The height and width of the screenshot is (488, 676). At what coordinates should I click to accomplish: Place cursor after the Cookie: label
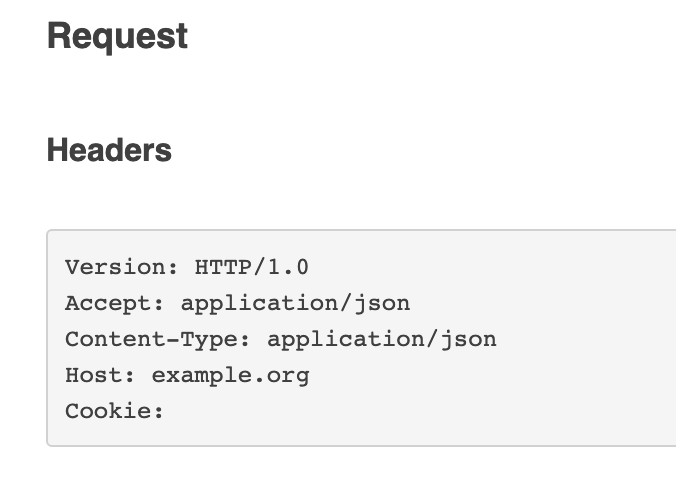click(169, 411)
